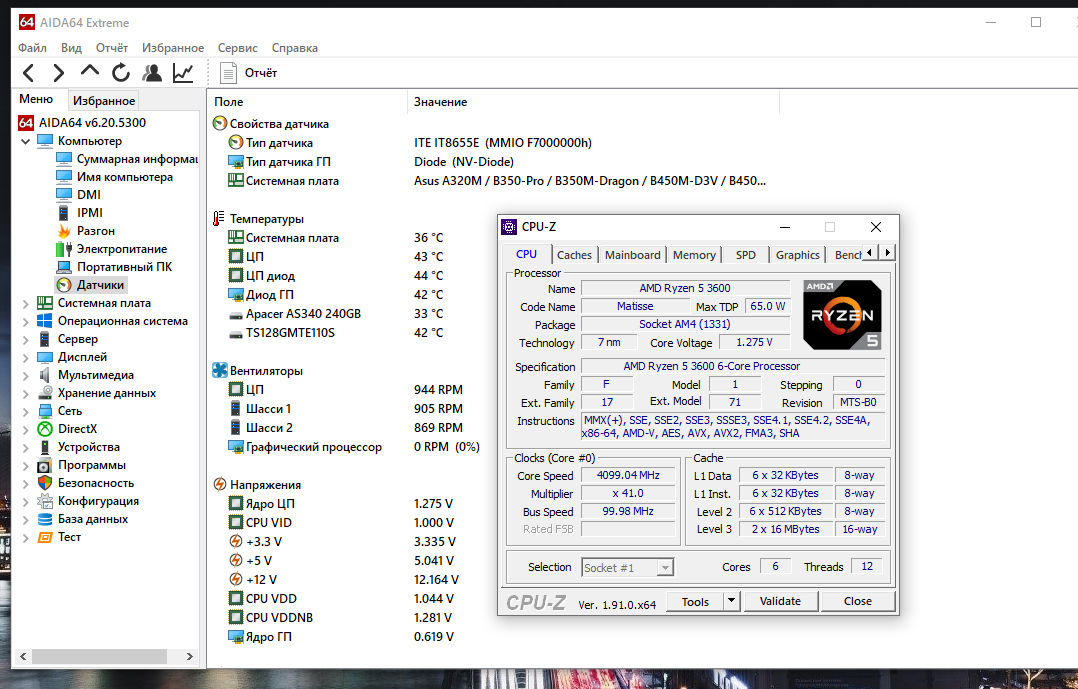Open the Справка menu
Screen dimensions: 1078x689
tap(294, 47)
